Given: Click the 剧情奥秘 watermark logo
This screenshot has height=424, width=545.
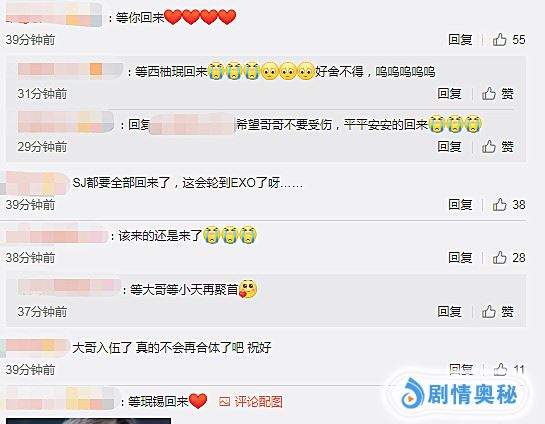Looking at the screenshot, I should point(458,395).
